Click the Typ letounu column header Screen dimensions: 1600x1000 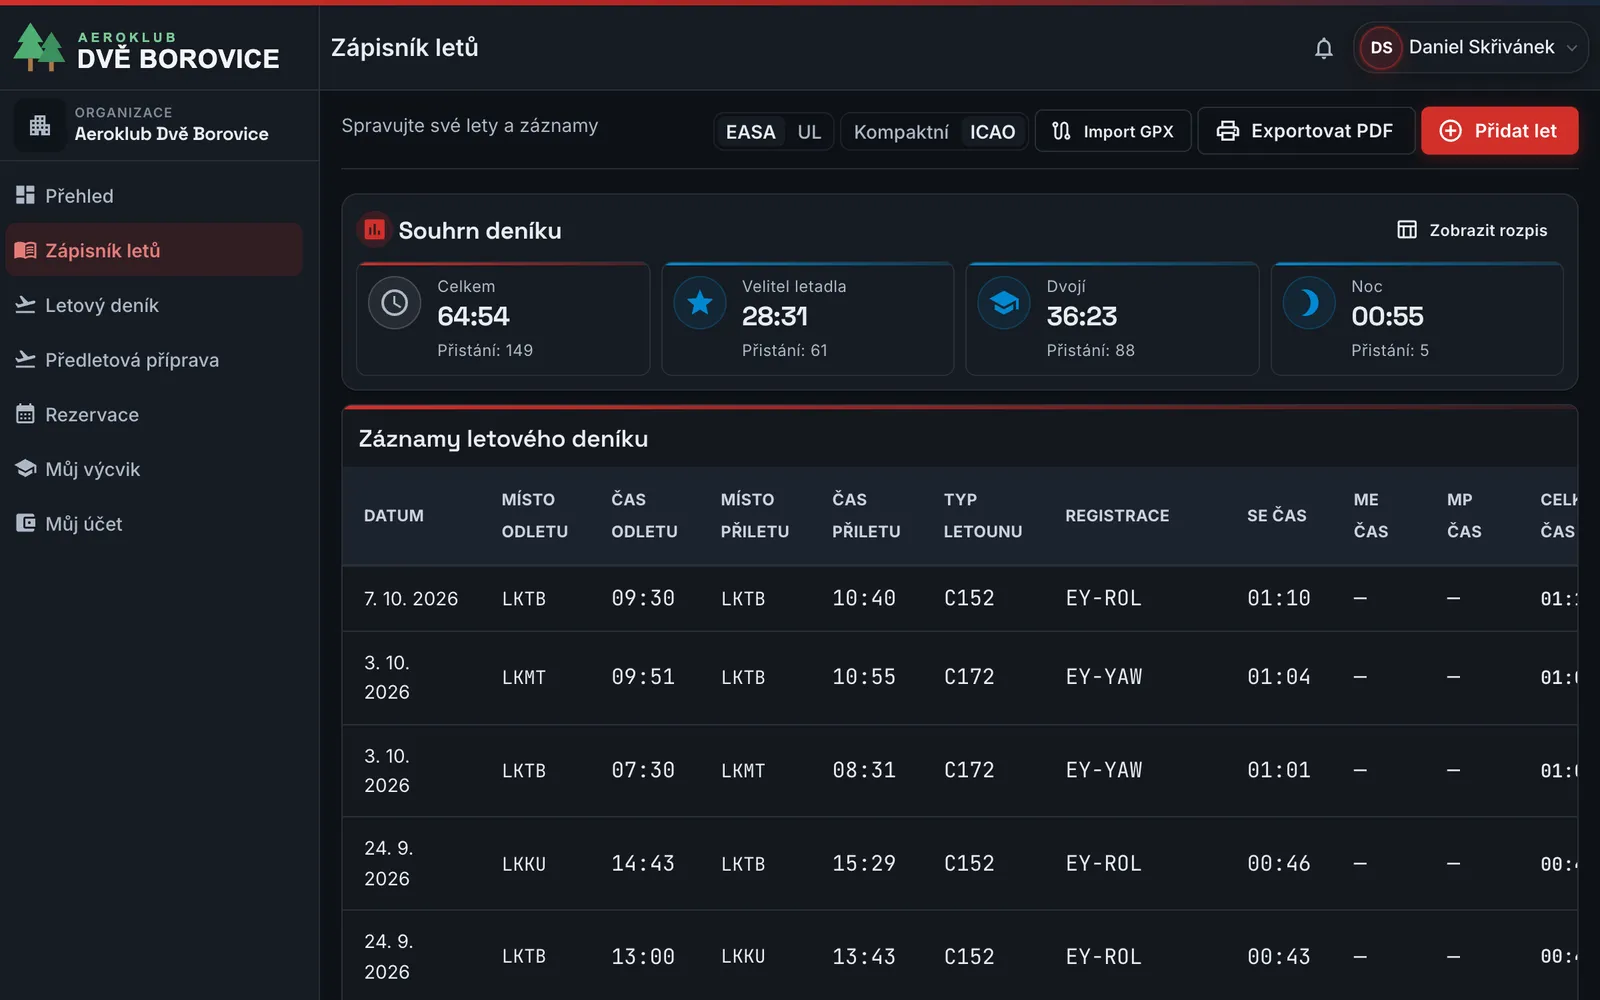click(983, 515)
